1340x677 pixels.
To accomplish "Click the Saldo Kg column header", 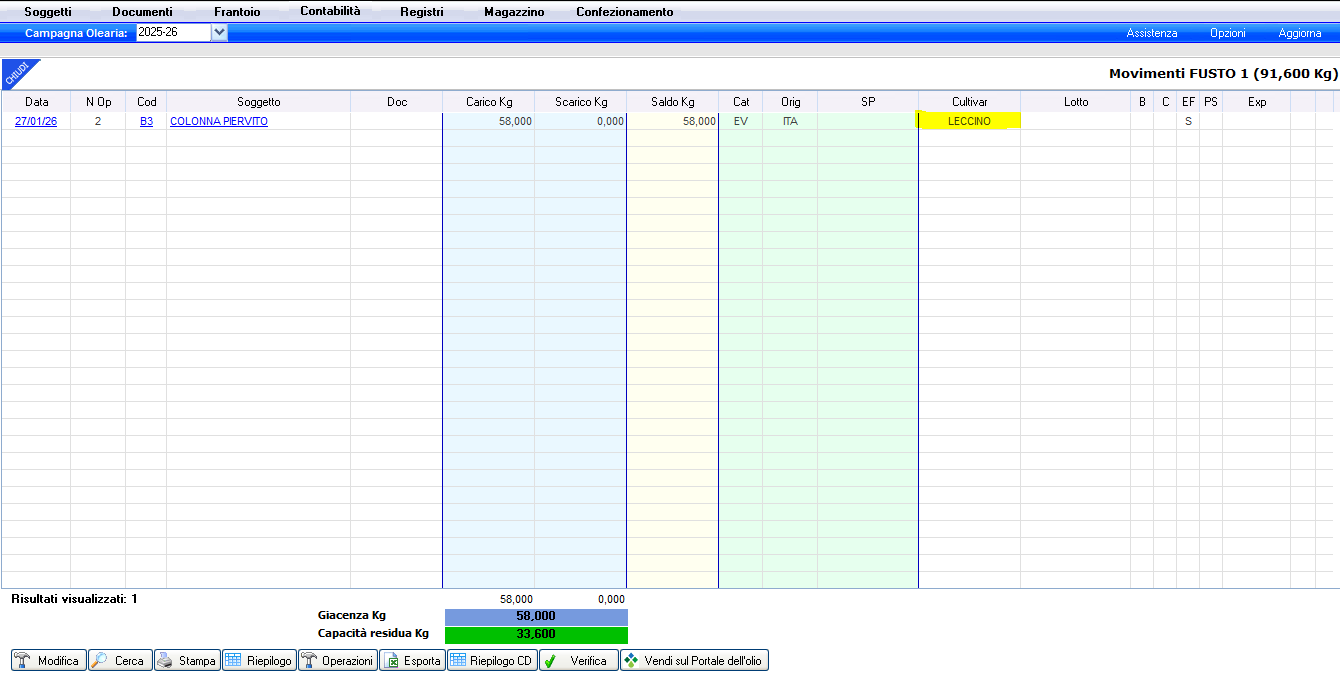I will pos(673,102).
